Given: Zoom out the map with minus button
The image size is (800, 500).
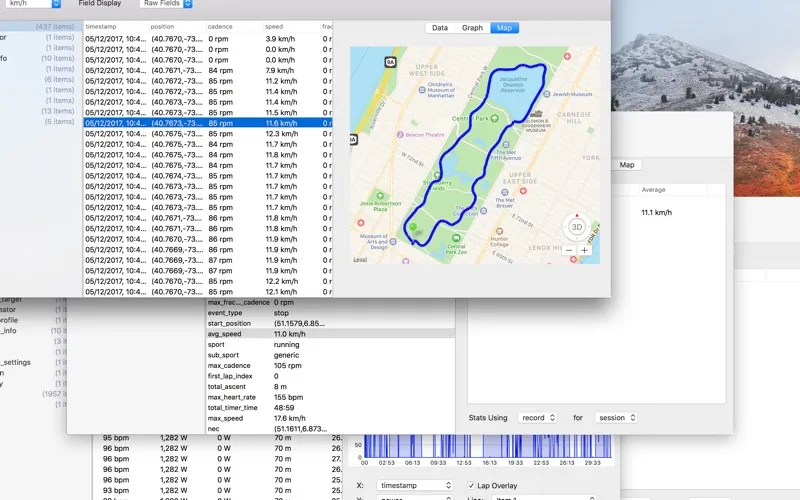Looking at the screenshot, I should pos(569,250).
